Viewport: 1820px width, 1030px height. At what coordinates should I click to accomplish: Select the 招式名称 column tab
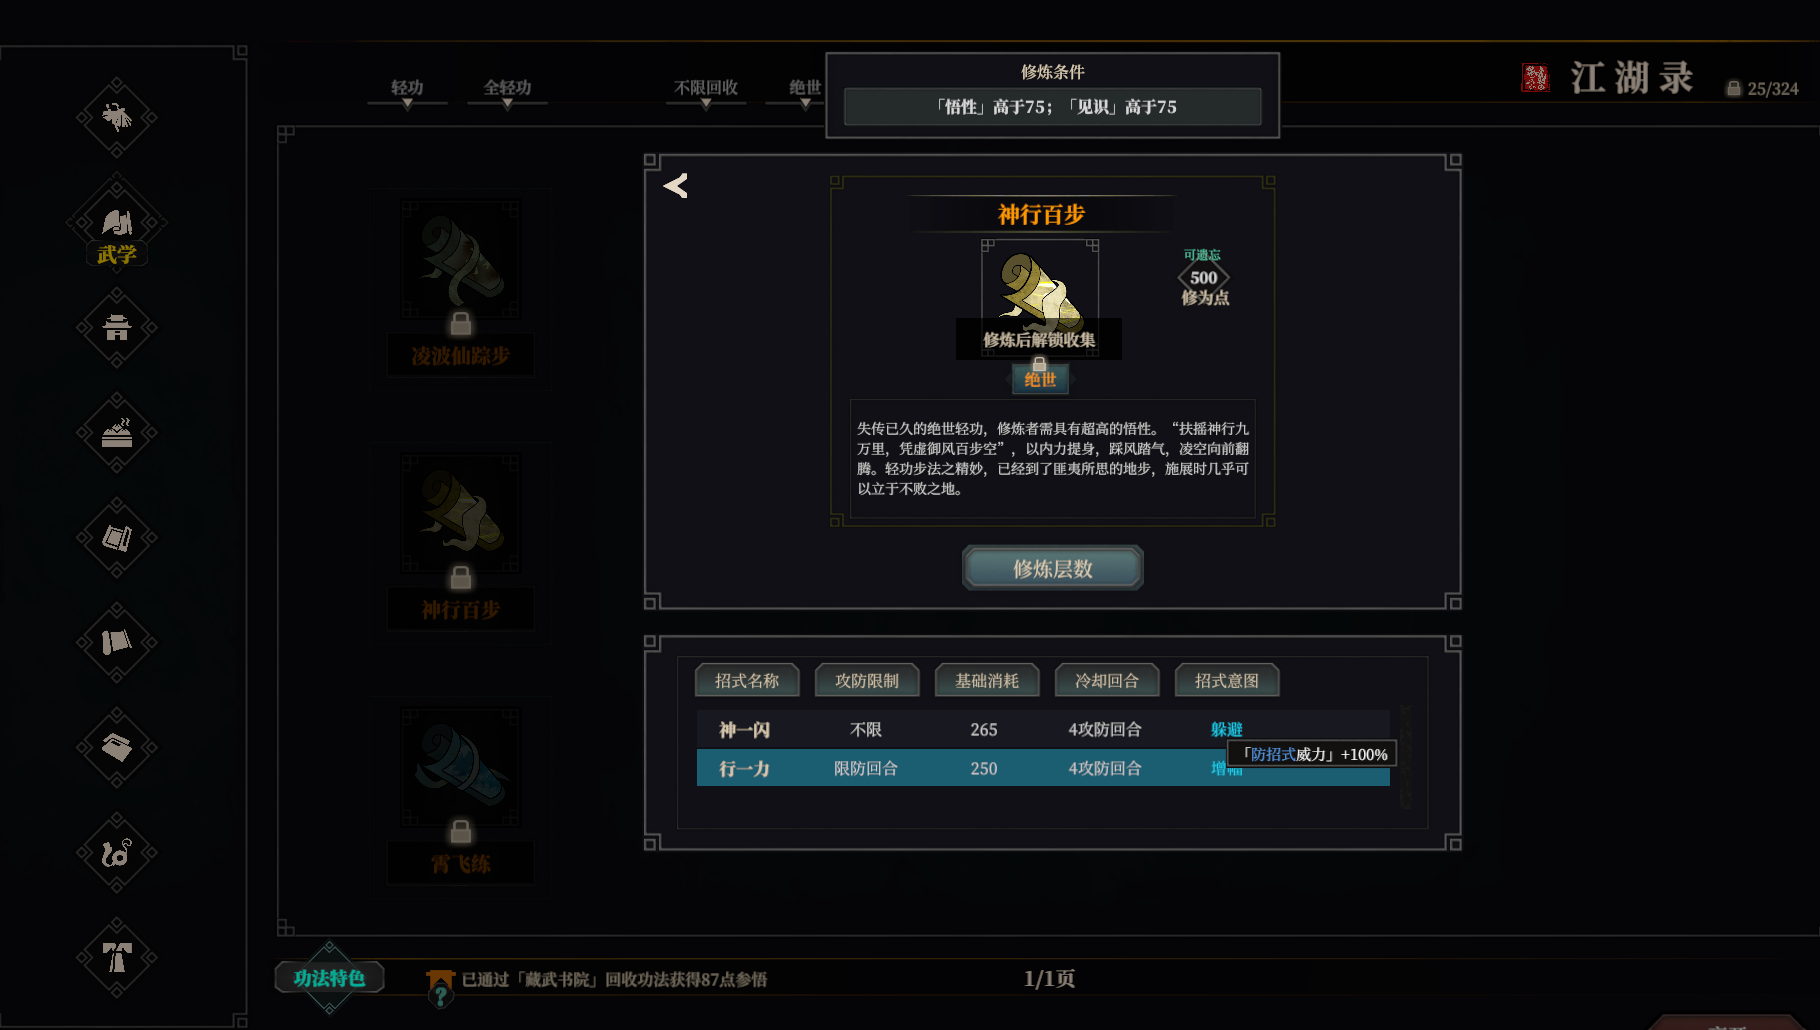coord(747,680)
